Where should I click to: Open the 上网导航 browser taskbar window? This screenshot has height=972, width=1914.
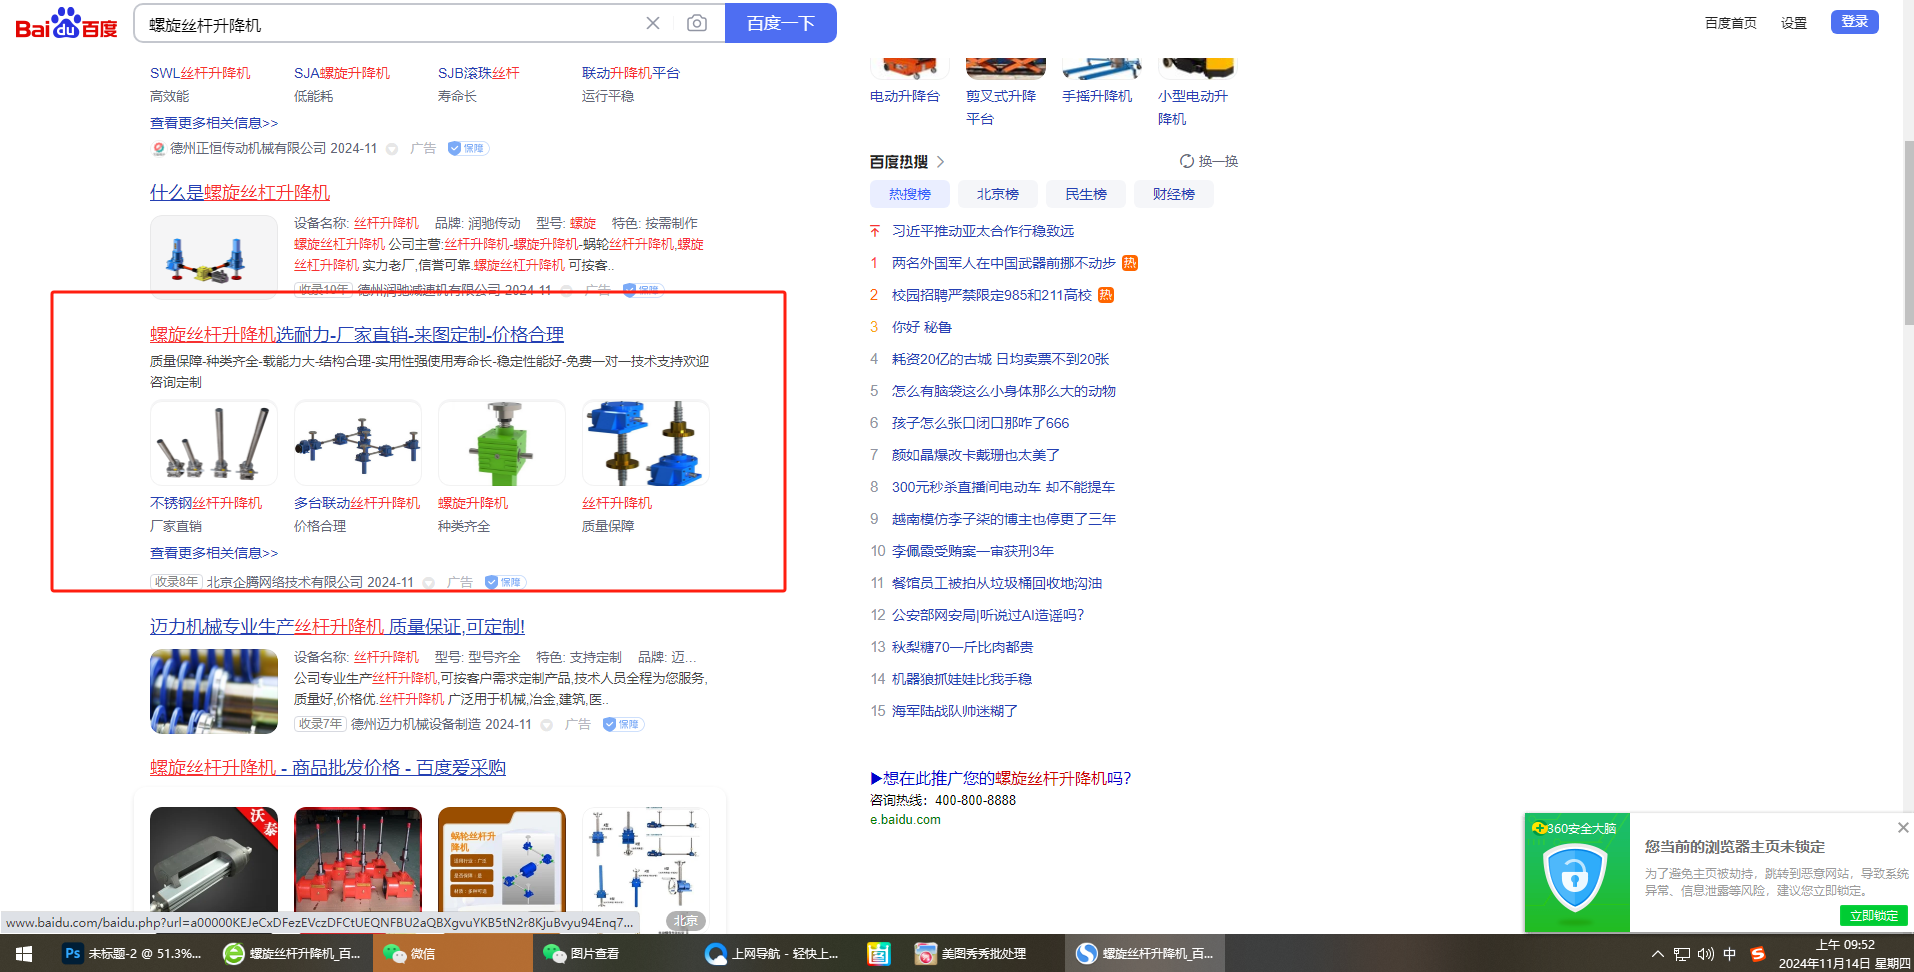(774, 953)
